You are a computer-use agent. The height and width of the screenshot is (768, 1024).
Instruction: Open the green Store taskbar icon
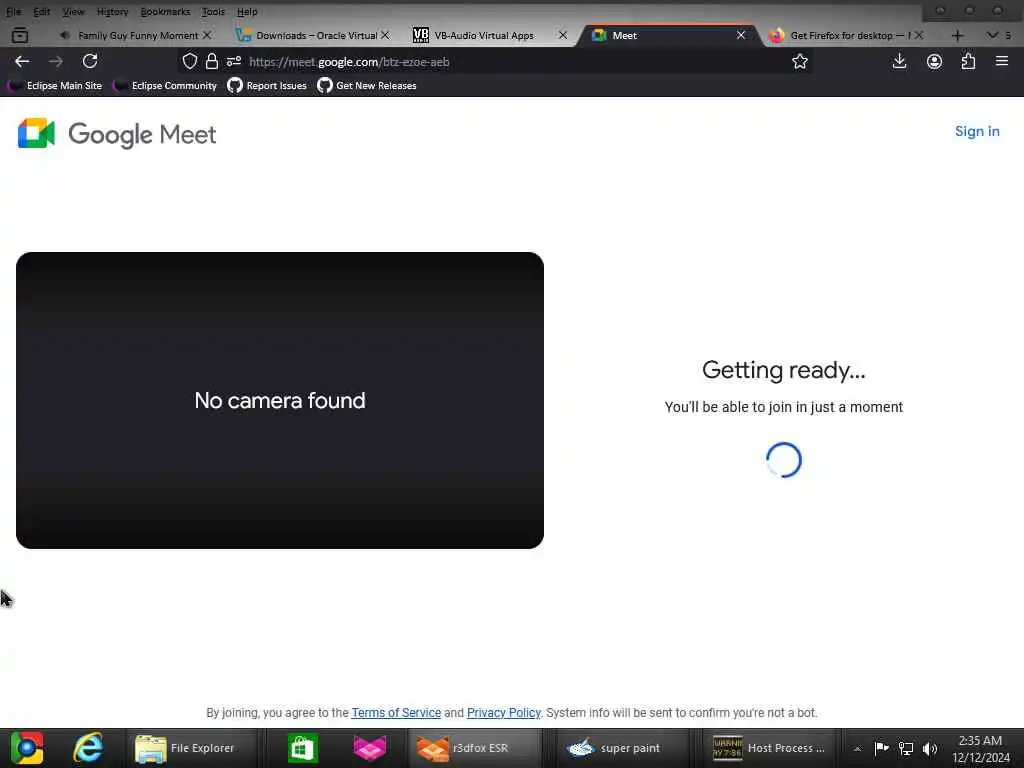(302, 748)
